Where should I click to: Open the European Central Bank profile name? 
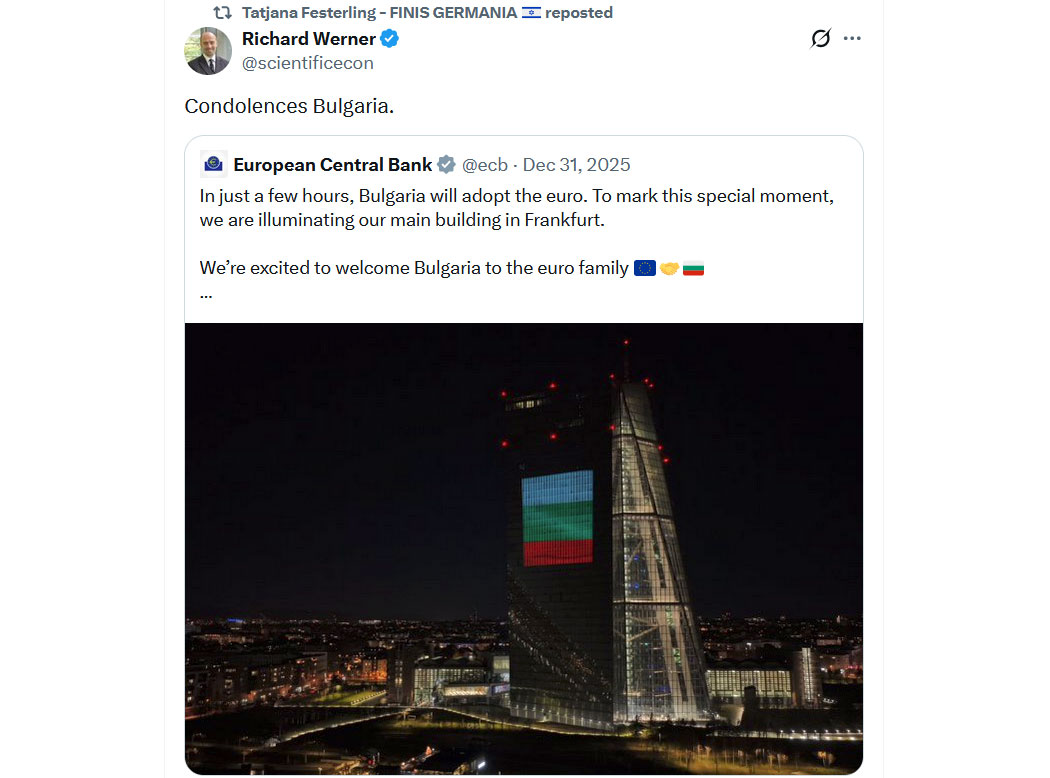(x=333, y=165)
